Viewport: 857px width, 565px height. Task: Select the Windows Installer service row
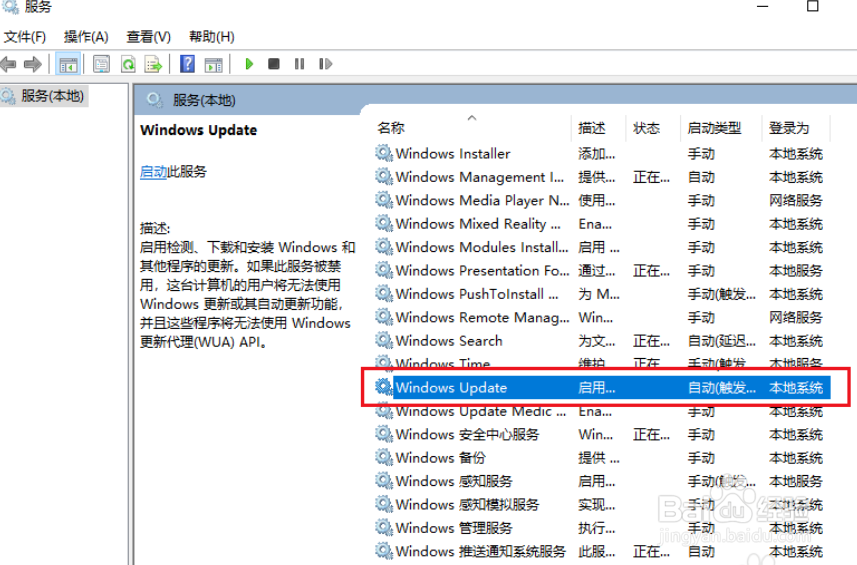pos(602,154)
